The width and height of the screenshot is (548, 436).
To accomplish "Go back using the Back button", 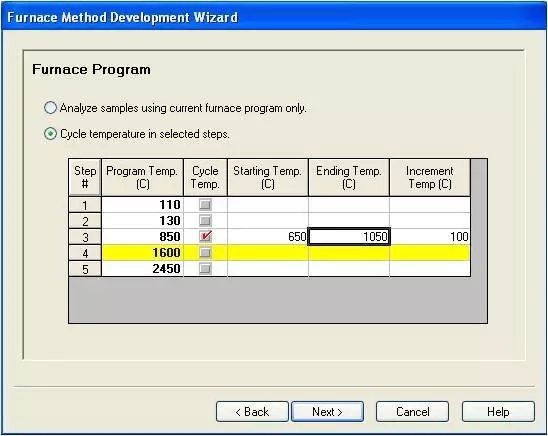I will tap(252, 412).
